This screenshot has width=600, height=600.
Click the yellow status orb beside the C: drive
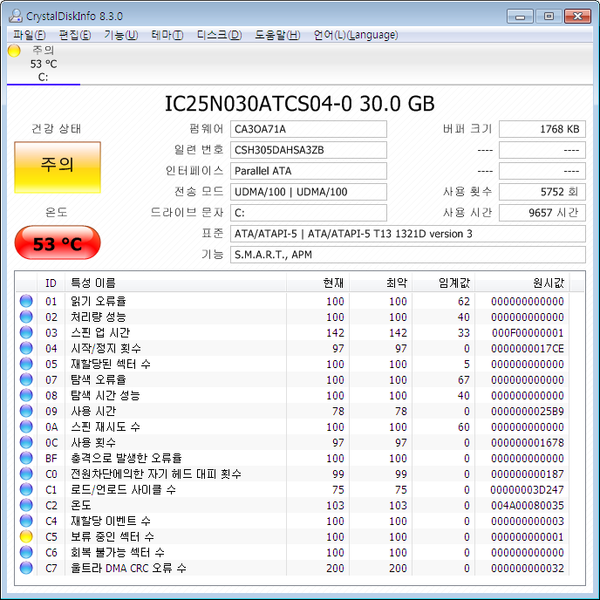click(14, 51)
